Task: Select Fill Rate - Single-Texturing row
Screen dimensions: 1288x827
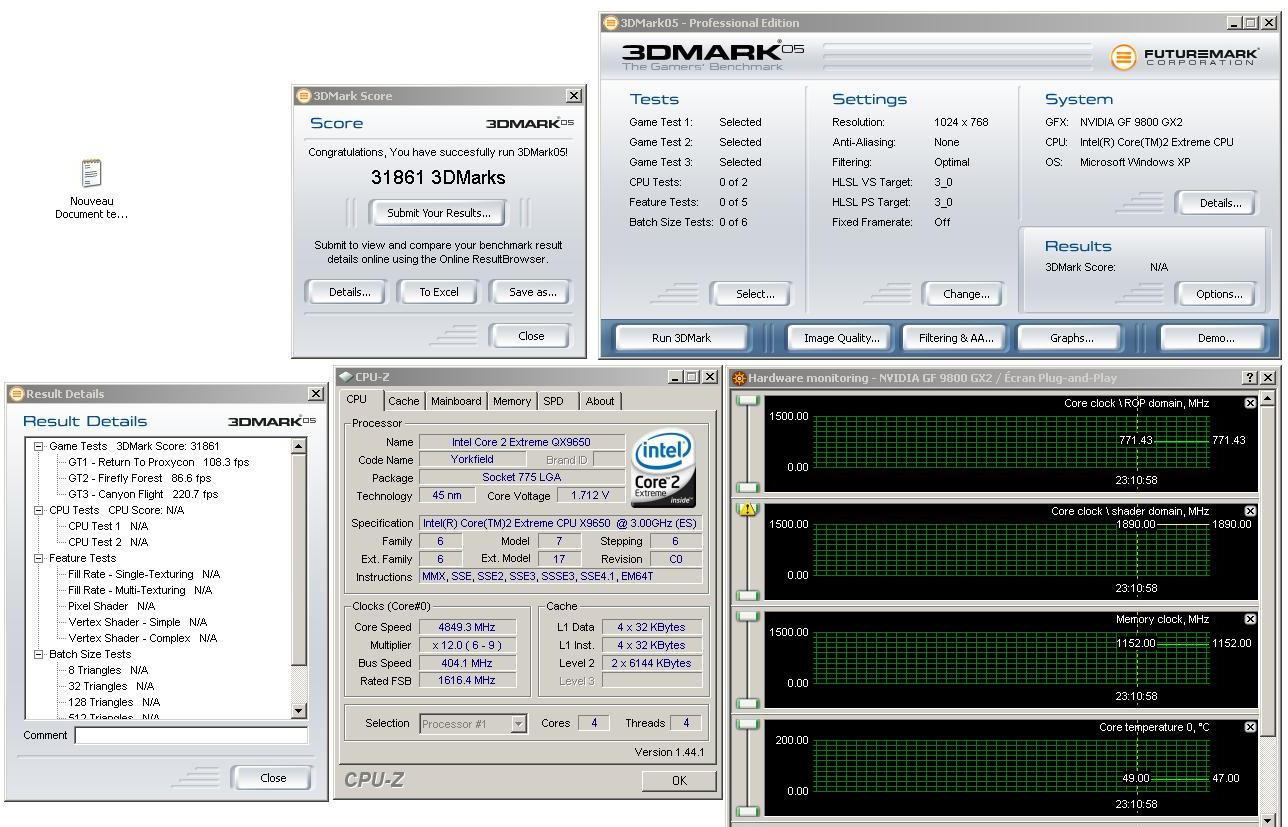Action: coord(144,574)
